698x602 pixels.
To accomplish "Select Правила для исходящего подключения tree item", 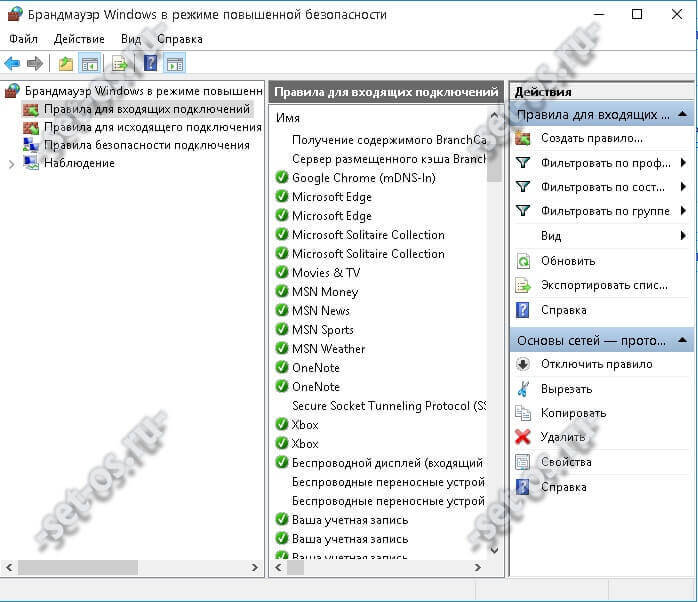I will click(x=153, y=127).
